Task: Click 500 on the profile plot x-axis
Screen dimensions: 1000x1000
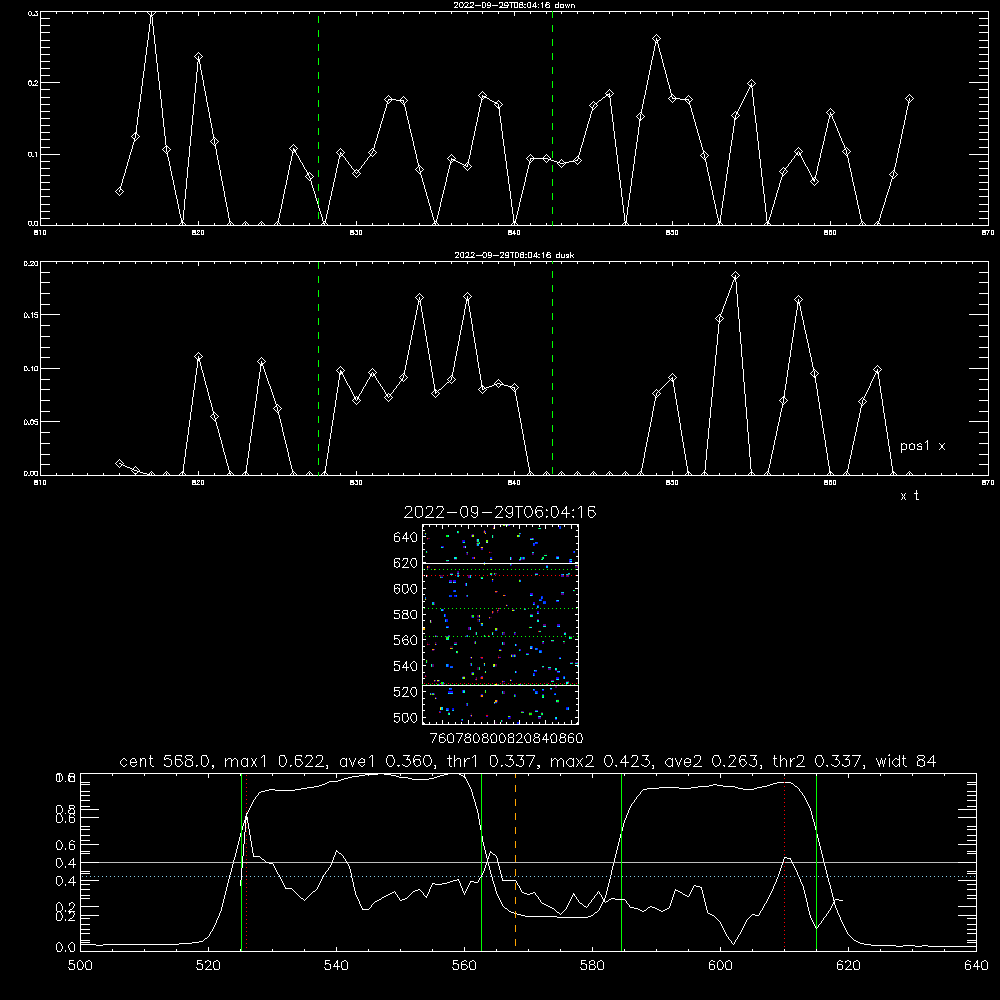Action: 80,965
